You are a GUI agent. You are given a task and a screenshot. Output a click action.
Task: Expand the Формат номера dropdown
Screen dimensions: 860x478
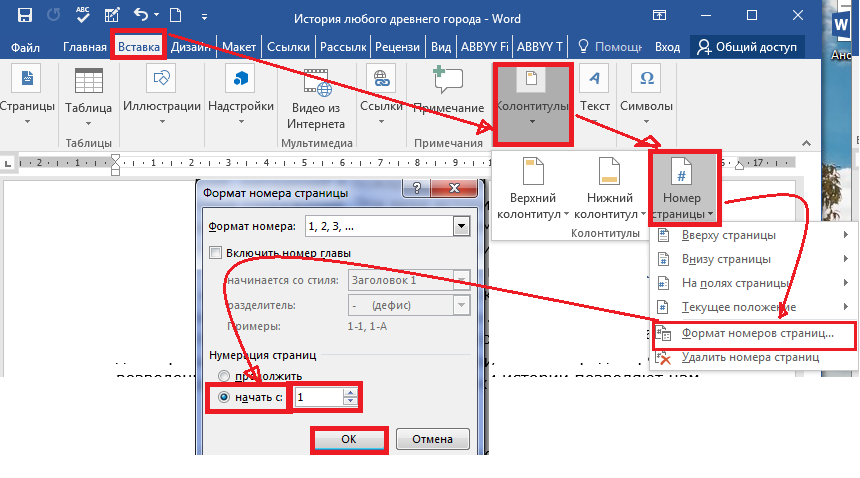(460, 227)
